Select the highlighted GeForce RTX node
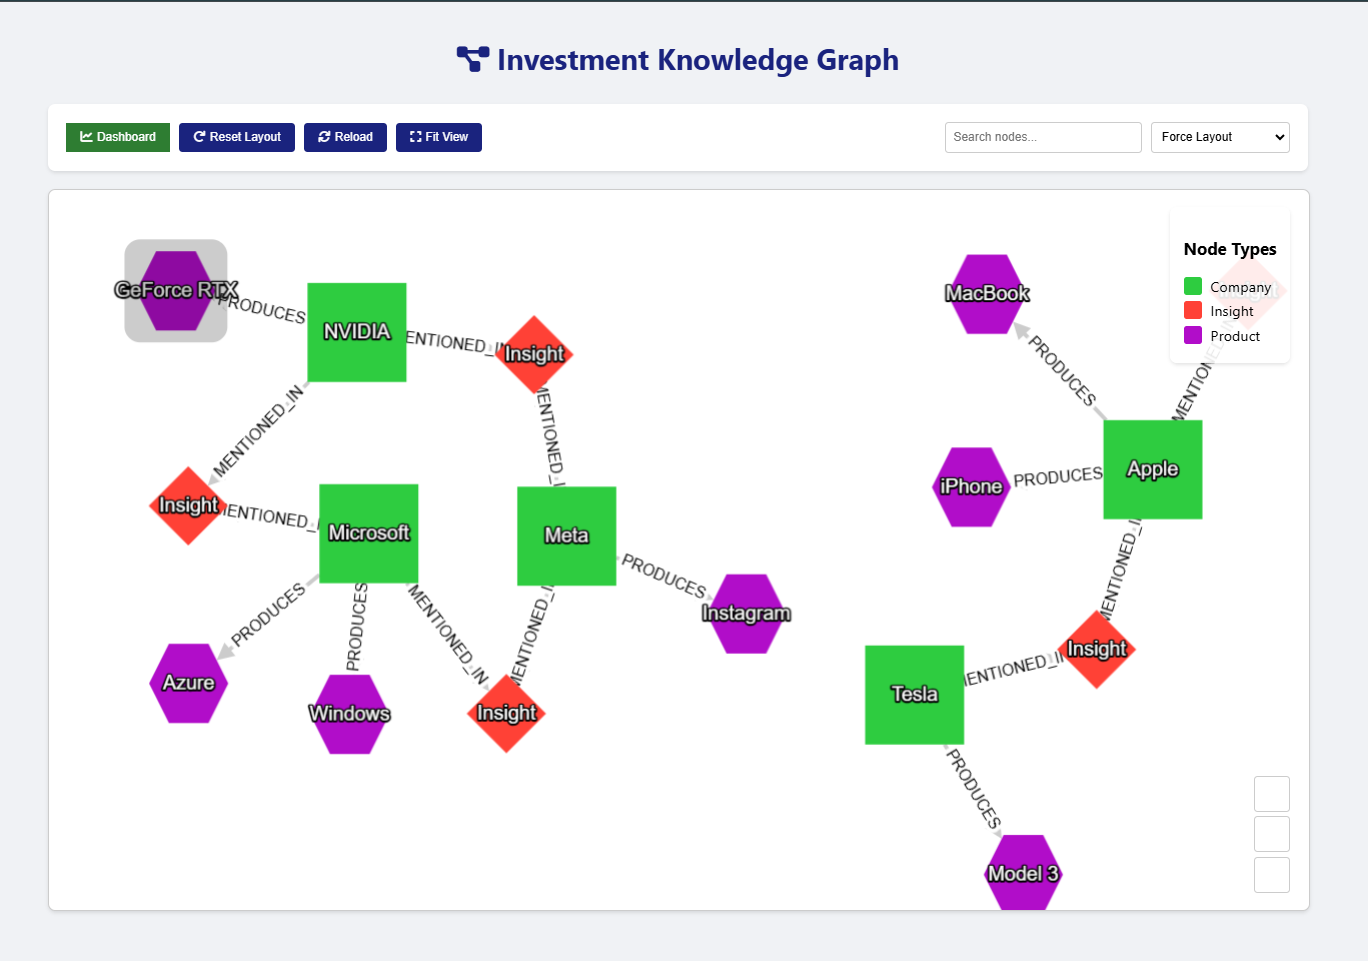The height and width of the screenshot is (961, 1368). 175,291
